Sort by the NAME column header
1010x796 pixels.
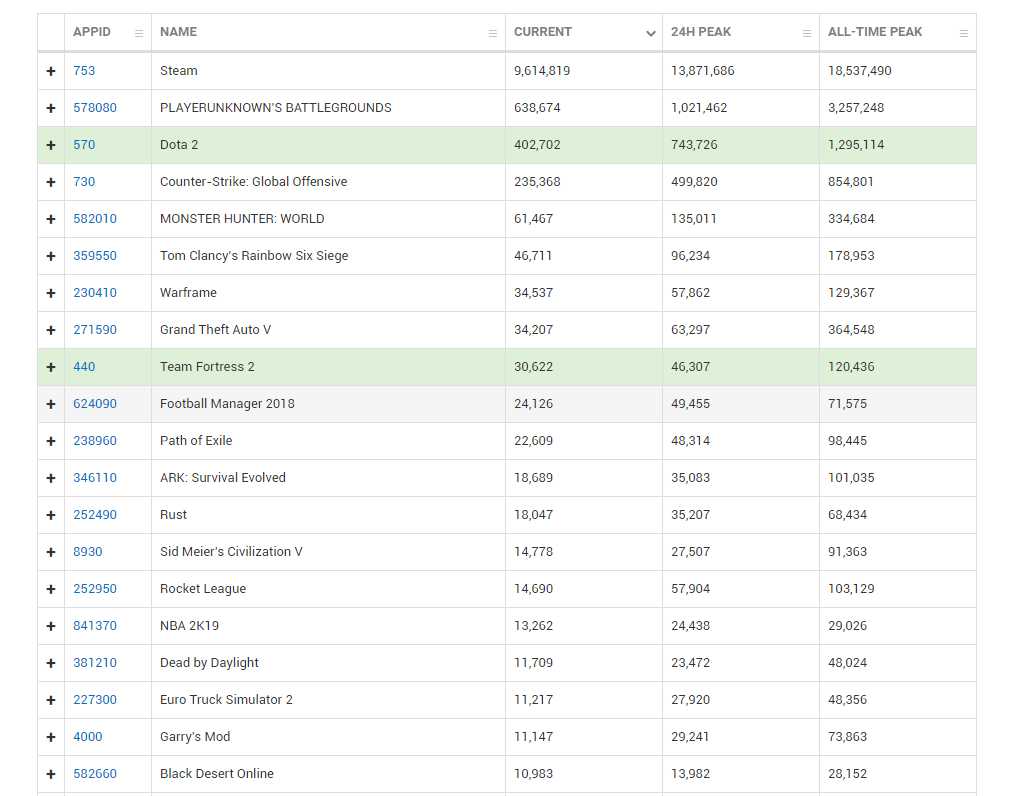(179, 32)
